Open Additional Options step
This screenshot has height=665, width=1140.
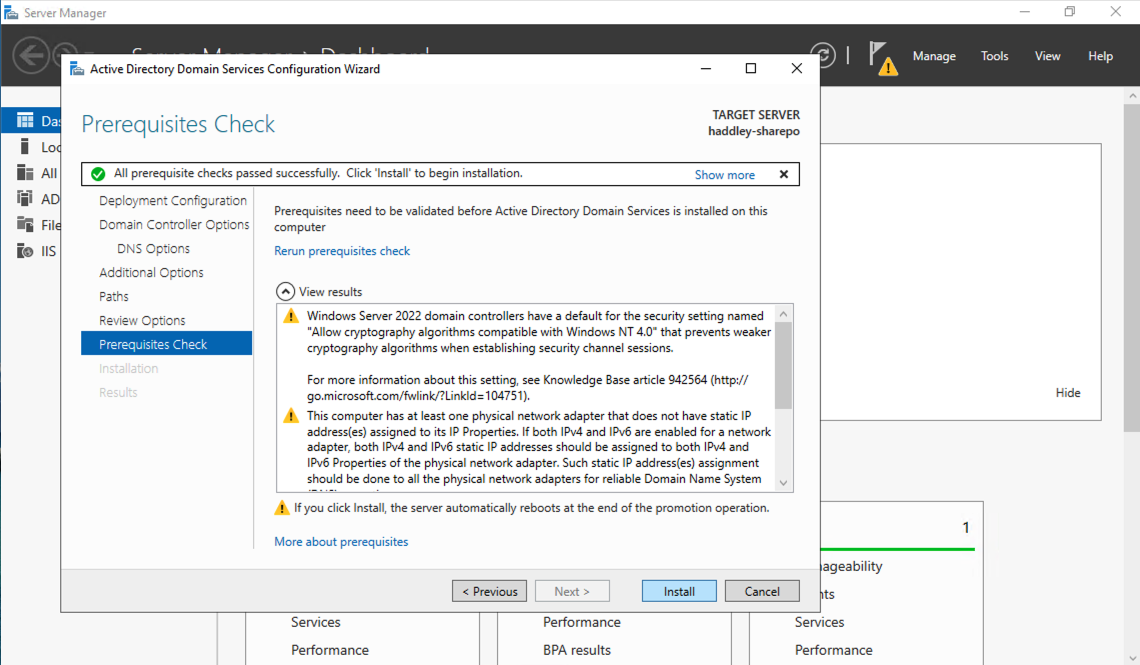pos(151,273)
